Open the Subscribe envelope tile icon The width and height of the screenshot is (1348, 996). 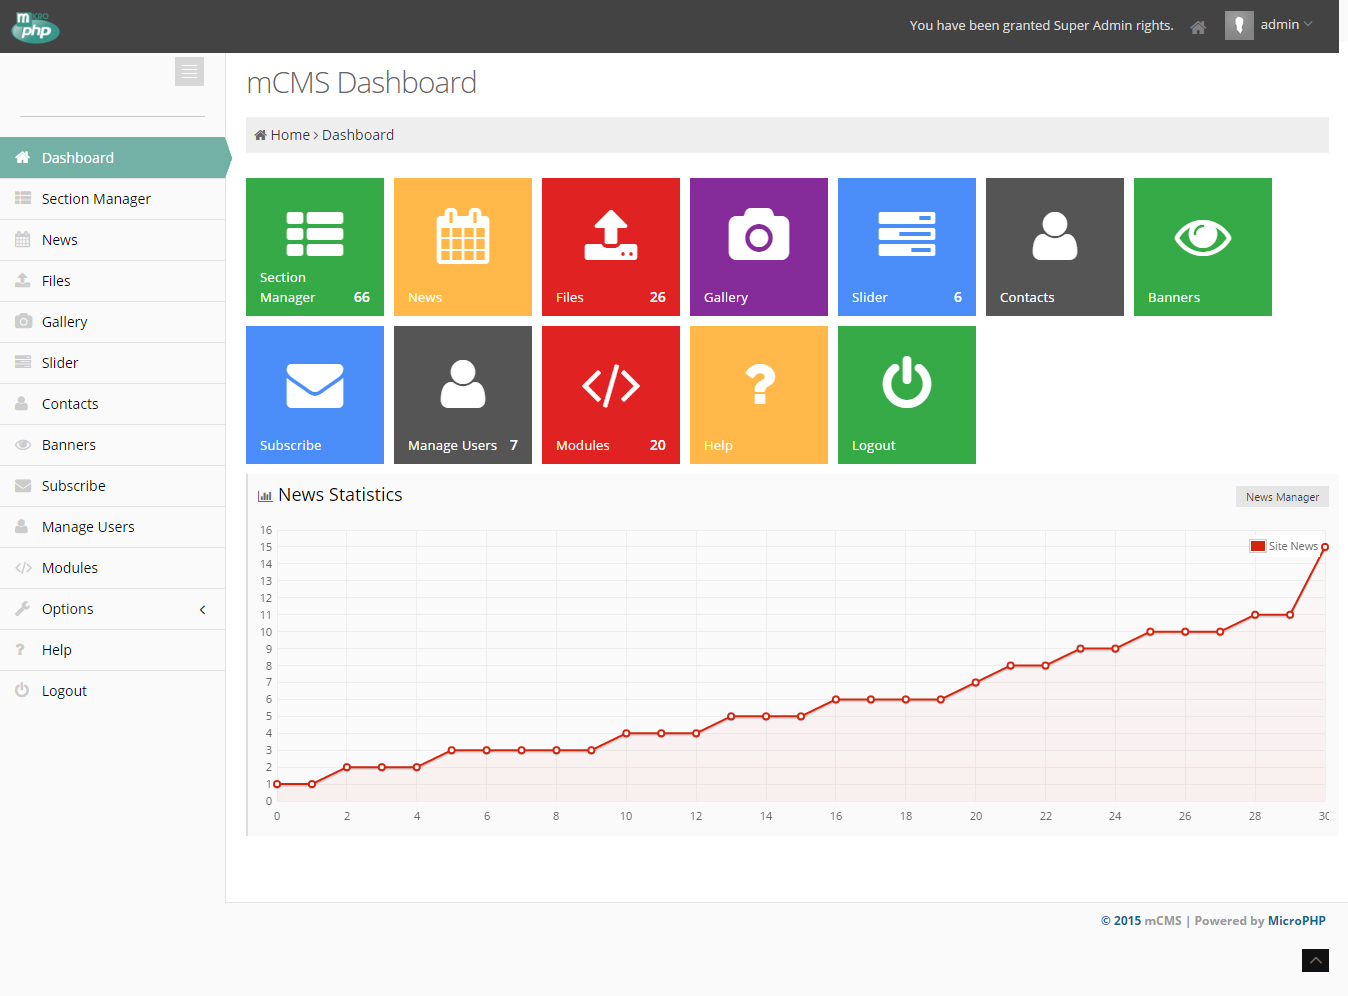315,386
